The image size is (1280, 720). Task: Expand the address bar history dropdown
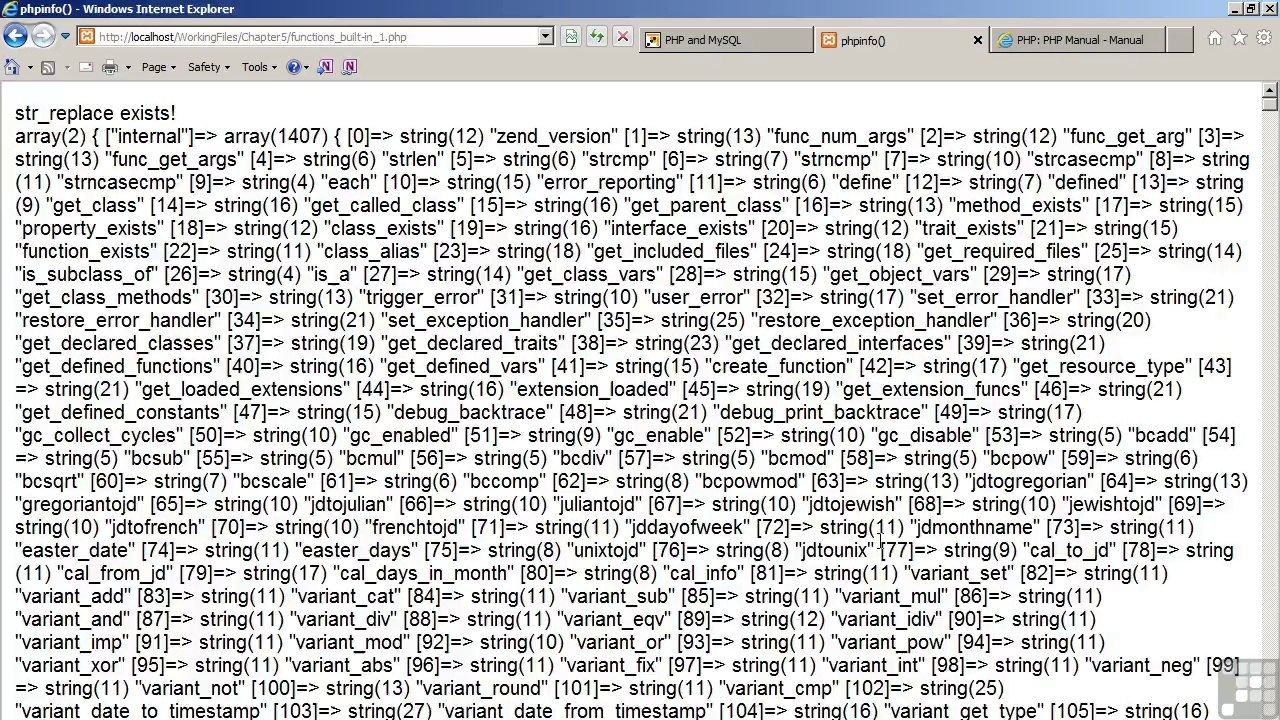(545, 37)
